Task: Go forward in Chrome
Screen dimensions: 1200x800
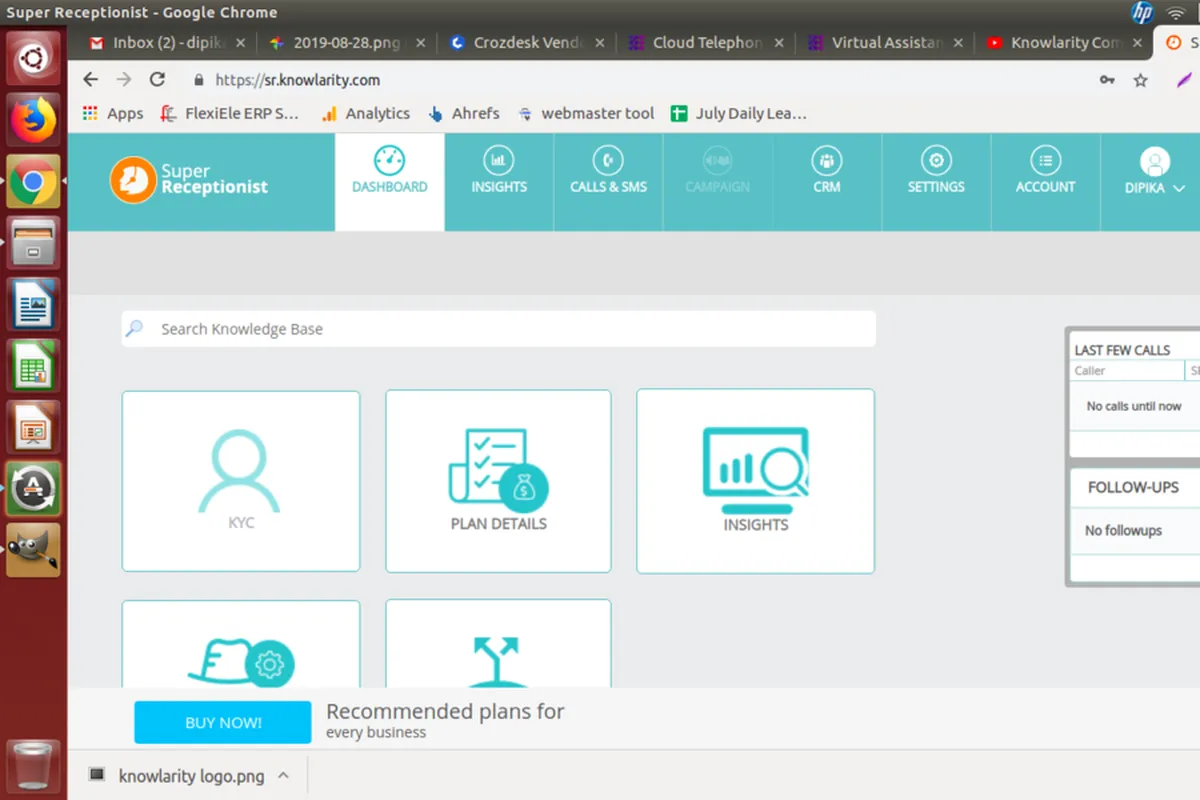Action: 124,80
